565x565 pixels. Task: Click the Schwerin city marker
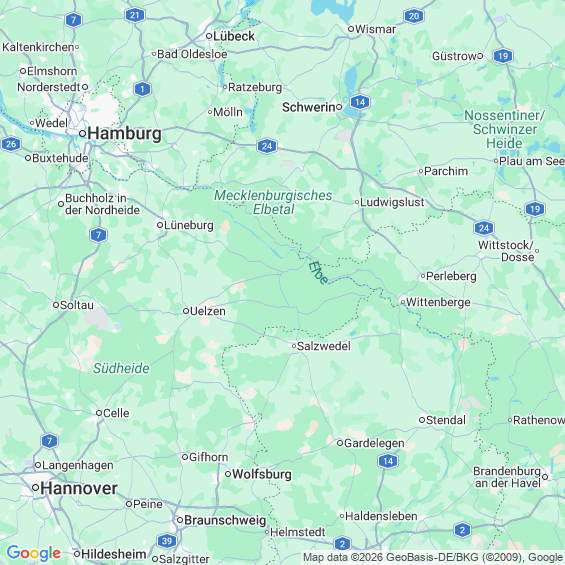[x=339, y=107]
